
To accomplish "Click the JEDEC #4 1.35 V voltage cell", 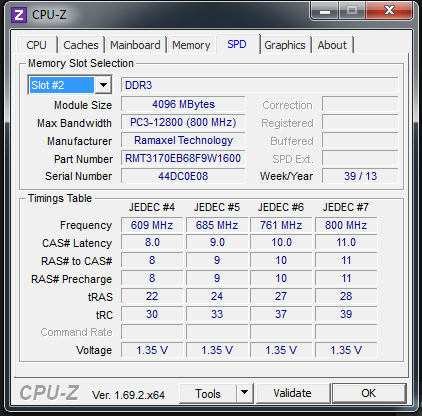I will click(x=152, y=350).
